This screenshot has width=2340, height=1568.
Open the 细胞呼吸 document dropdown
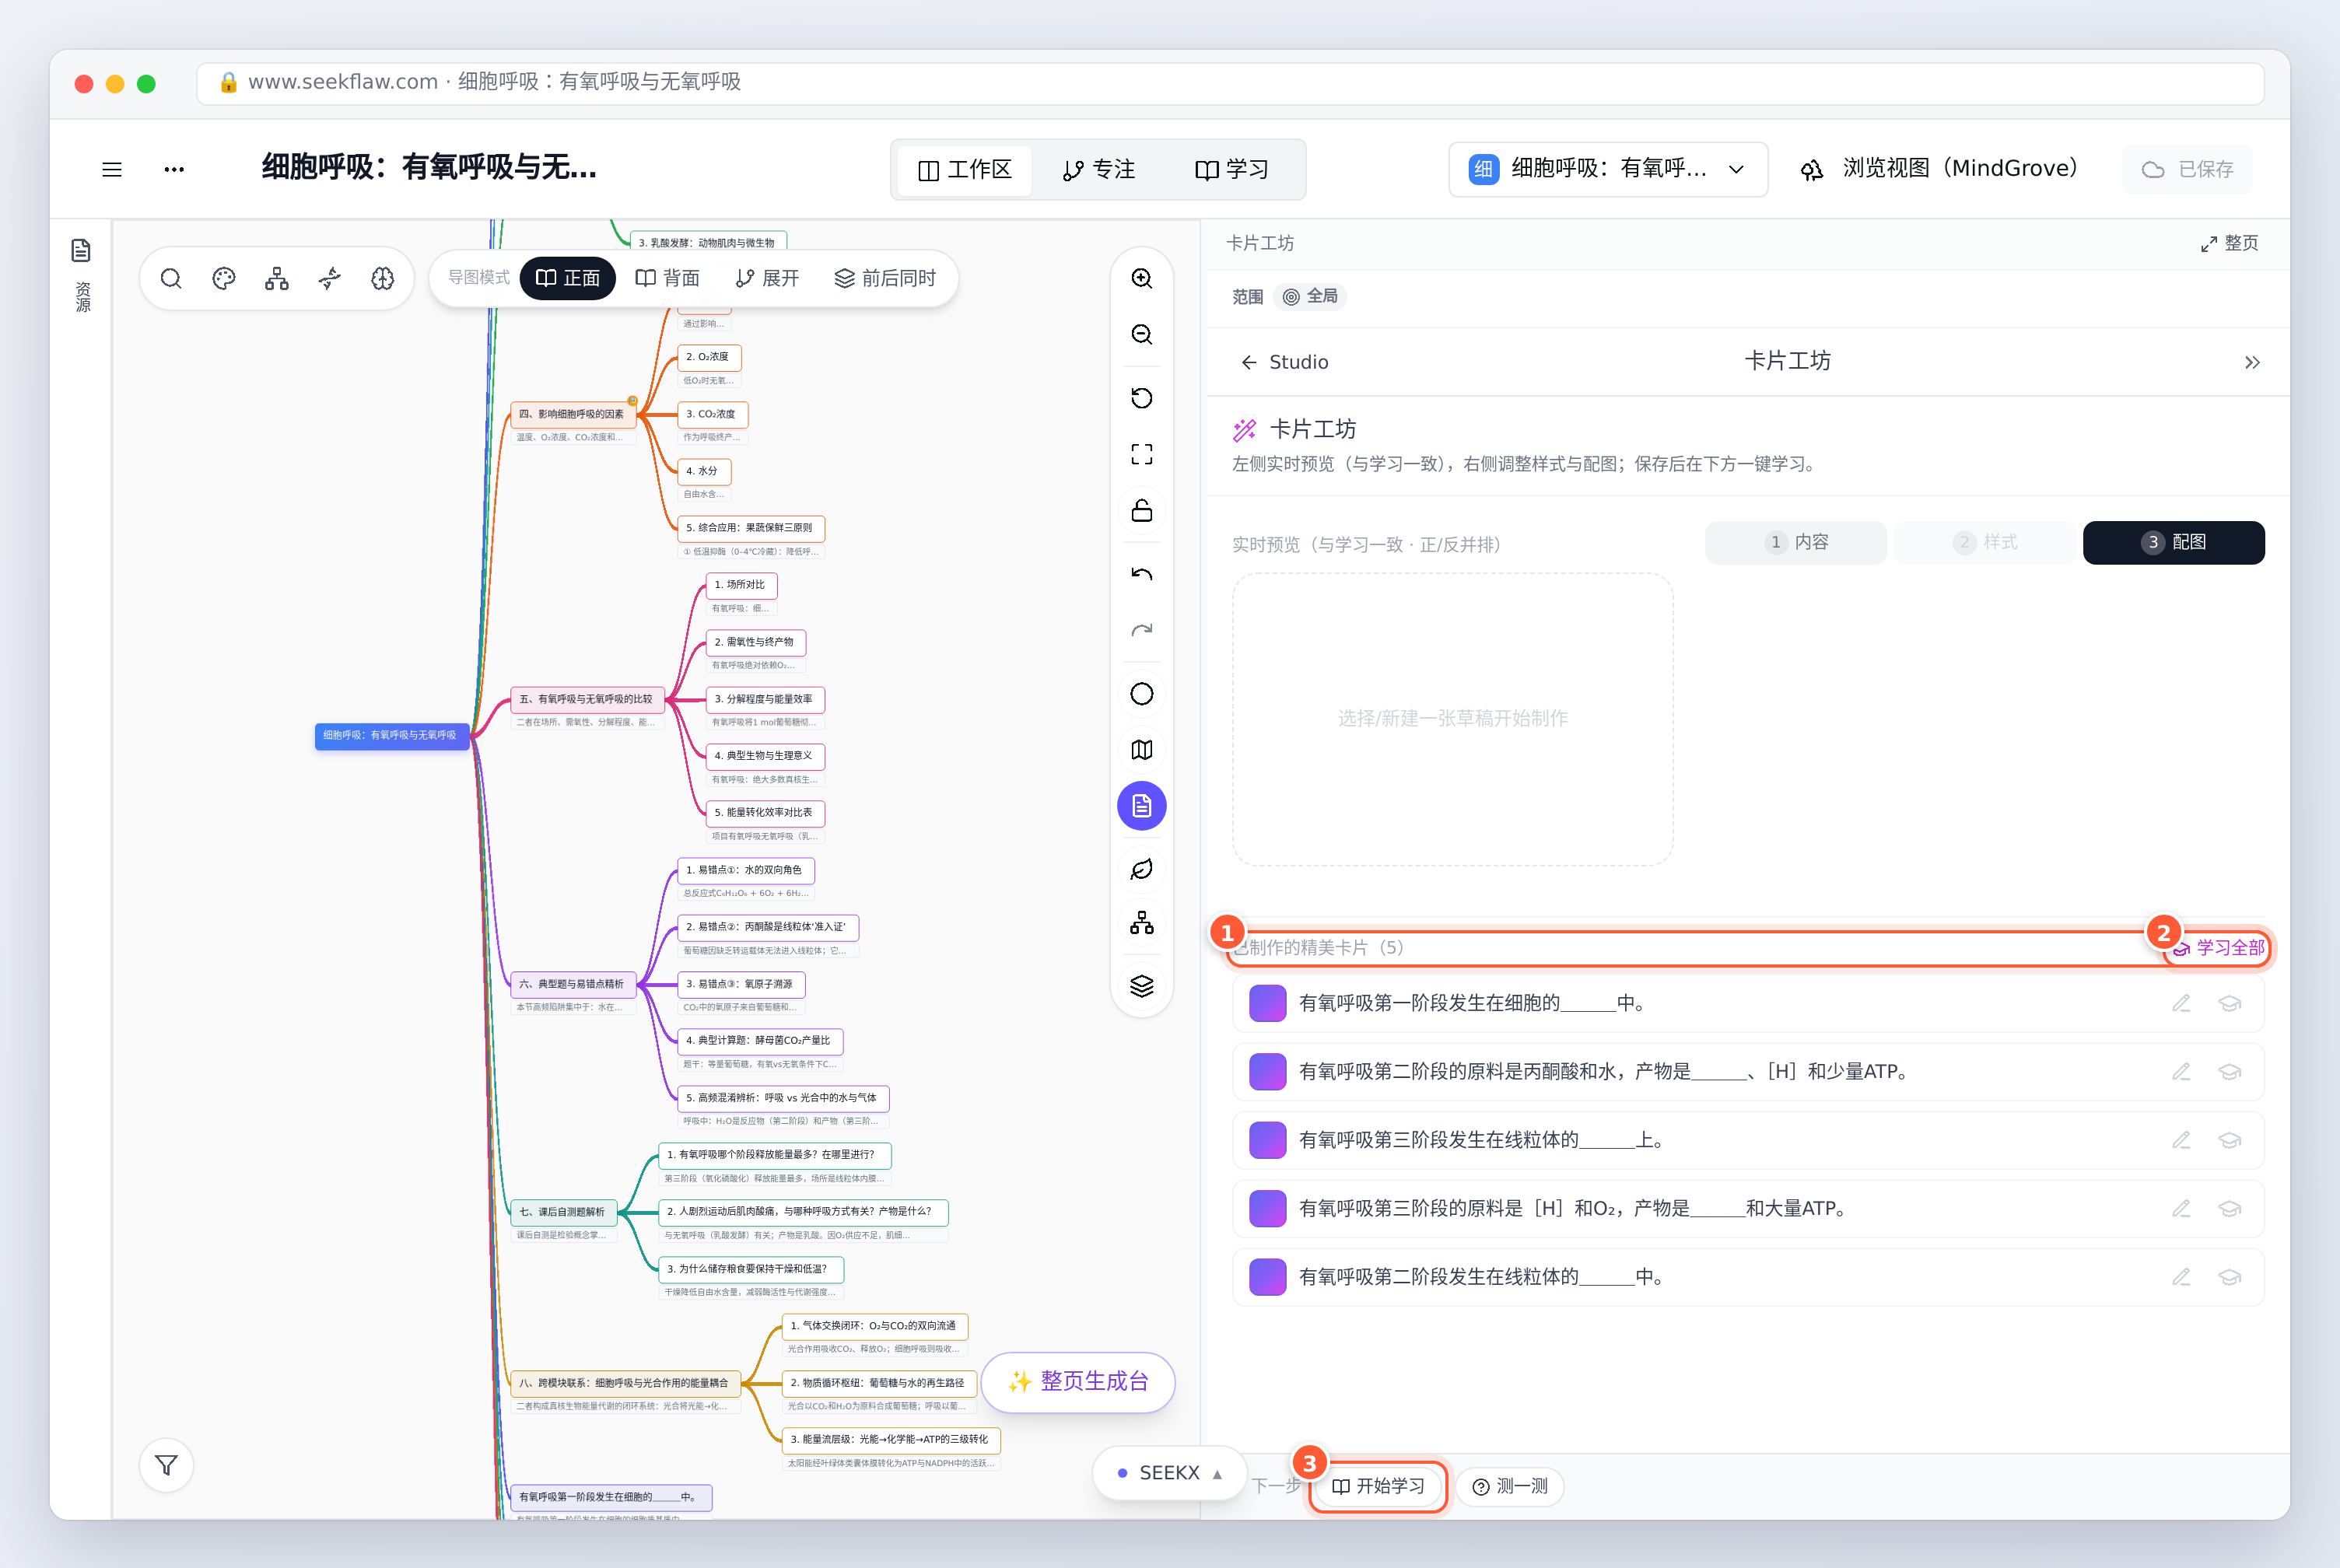[1608, 169]
